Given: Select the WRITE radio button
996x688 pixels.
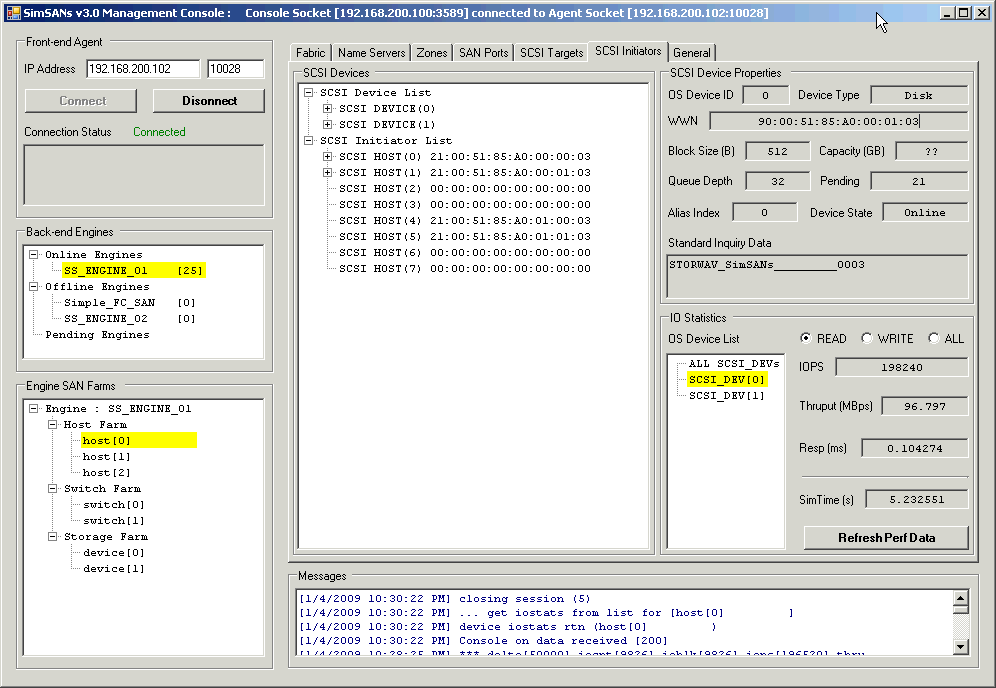Looking at the screenshot, I should click(866, 338).
